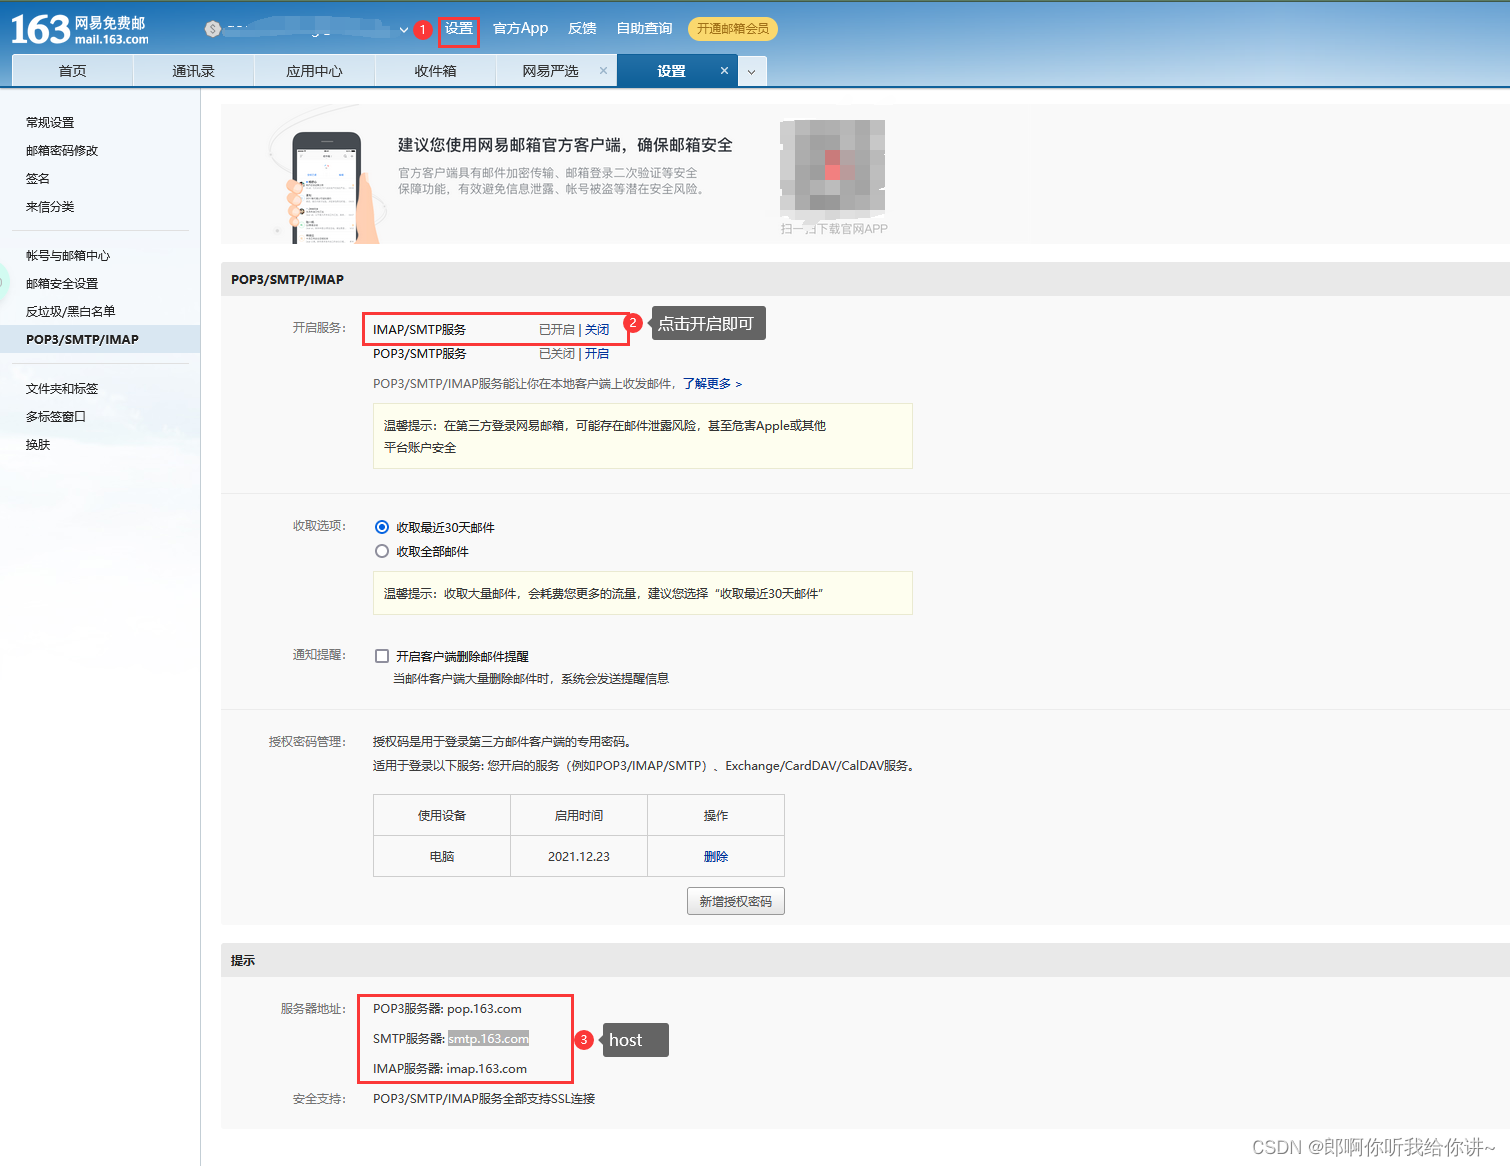Open 反垃圾/黑白名单 in sidebar
1510x1166 pixels.
[x=70, y=312]
